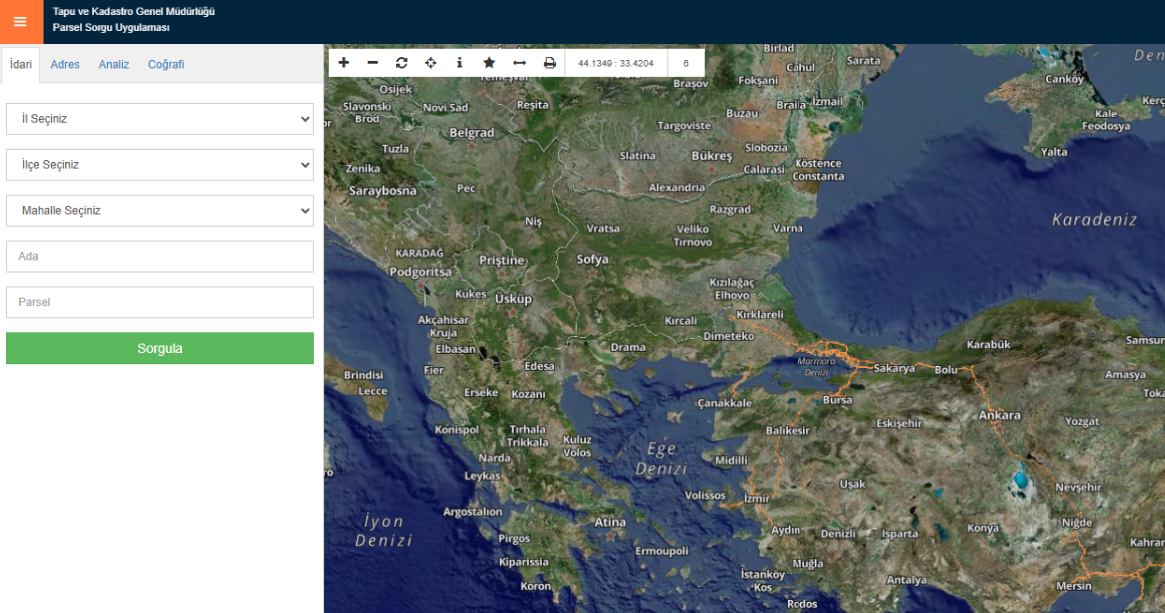
Task: Expand the İlçe Seçiniz dropdown
Action: [x=160, y=165]
